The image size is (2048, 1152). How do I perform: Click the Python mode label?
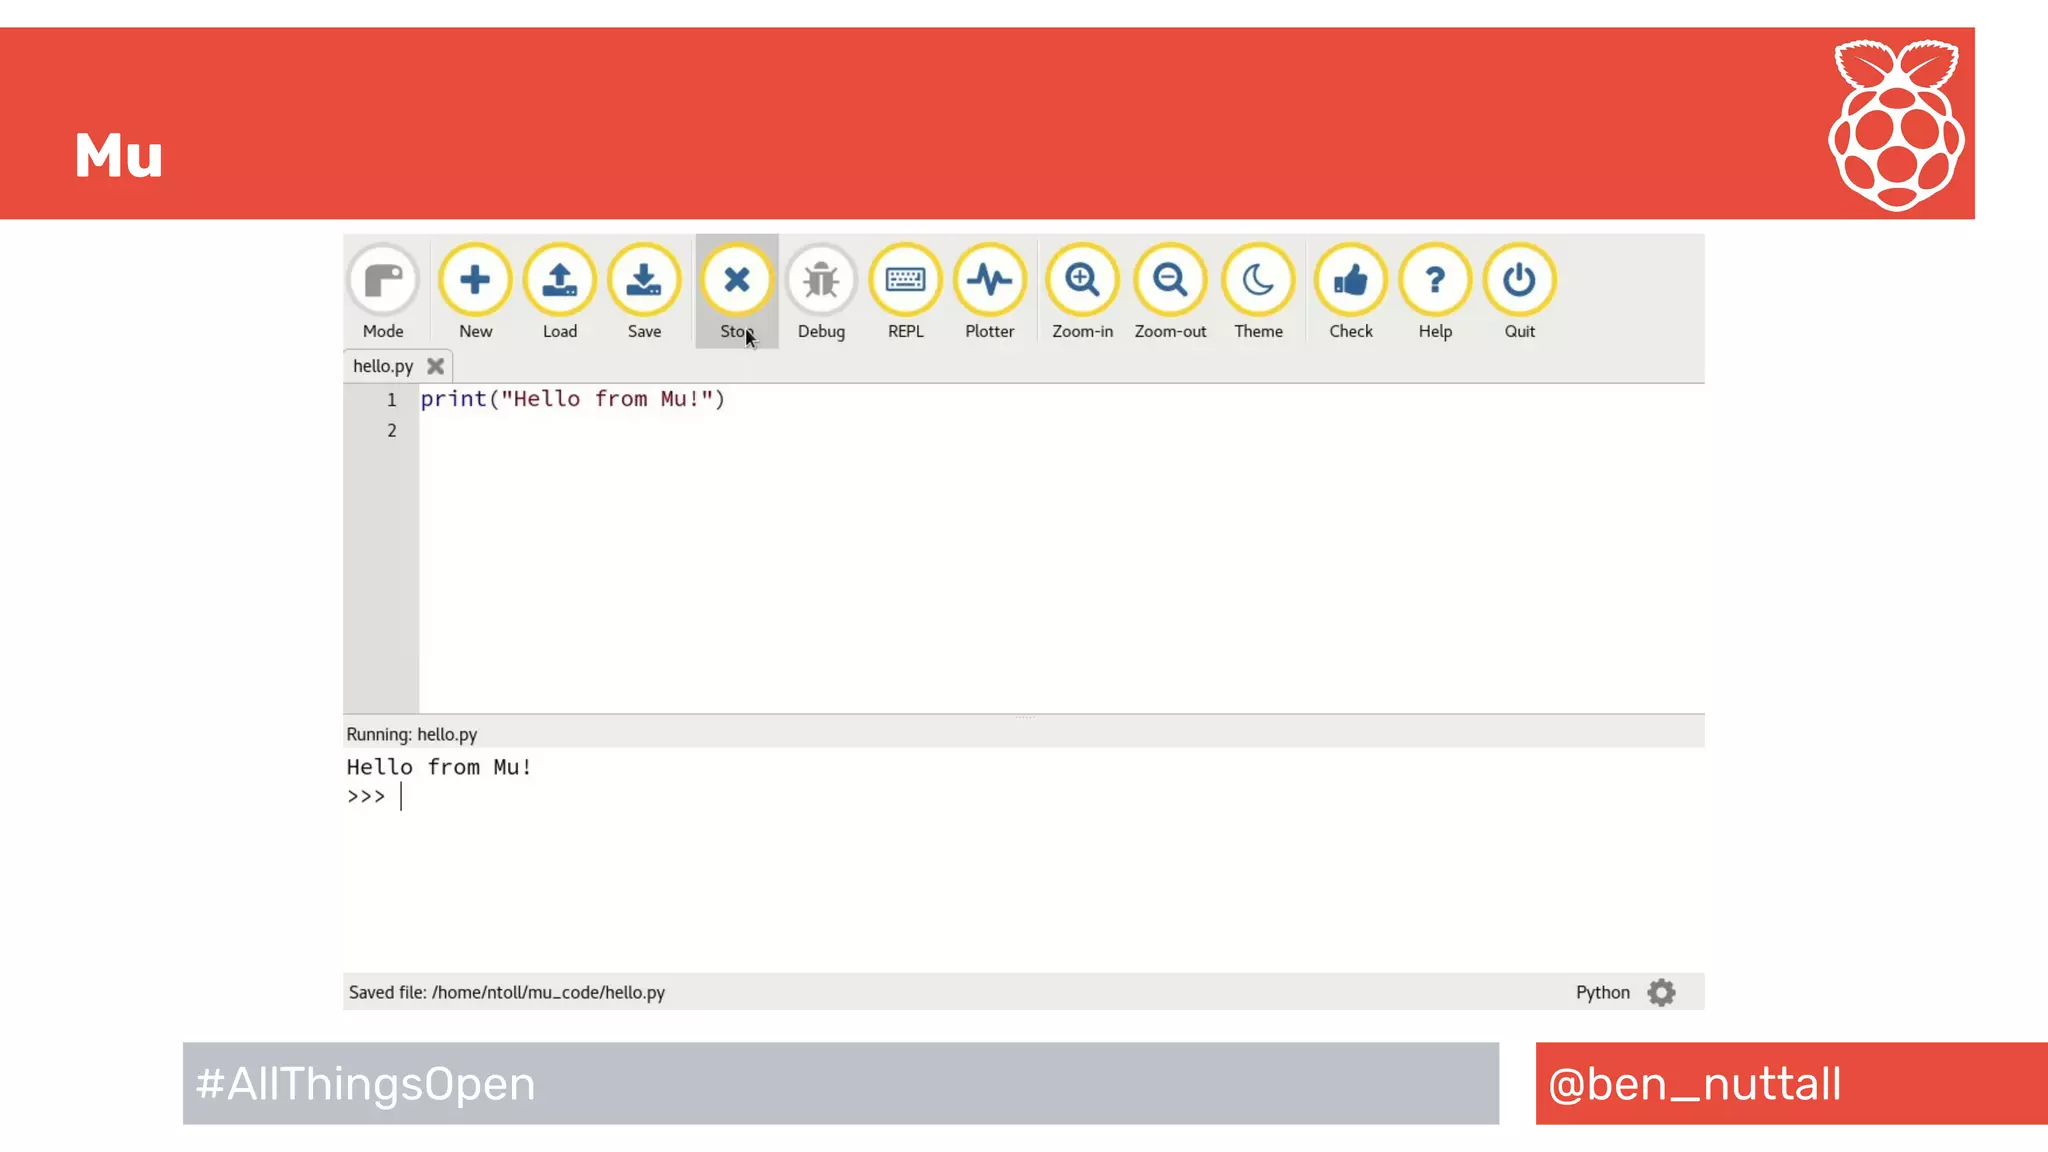pos(1602,992)
